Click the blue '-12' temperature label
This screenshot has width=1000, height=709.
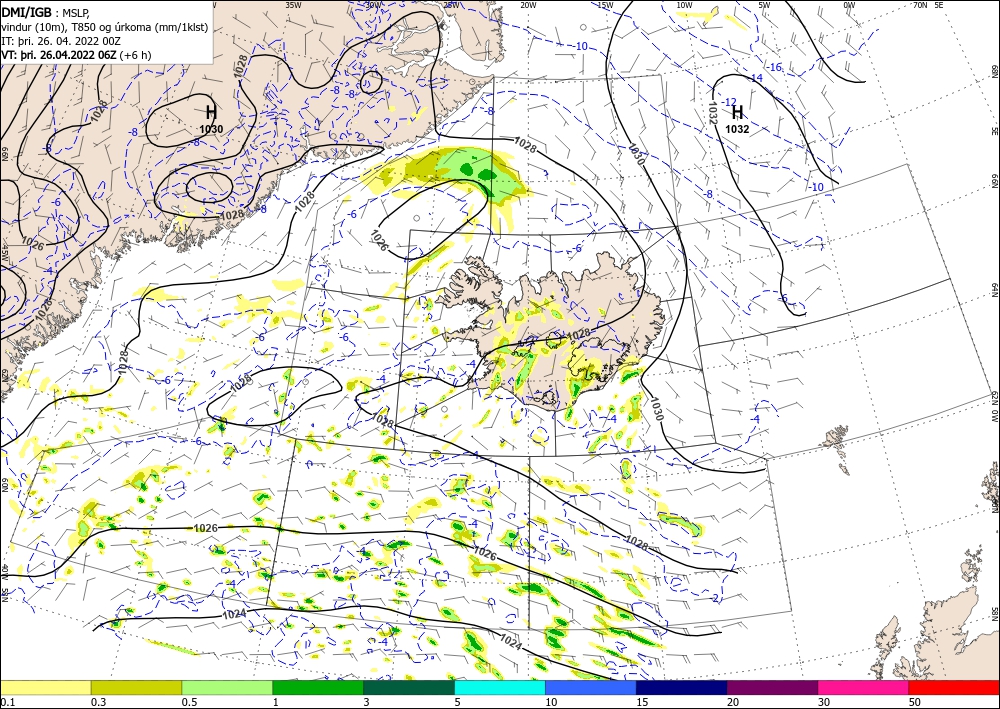tap(729, 102)
